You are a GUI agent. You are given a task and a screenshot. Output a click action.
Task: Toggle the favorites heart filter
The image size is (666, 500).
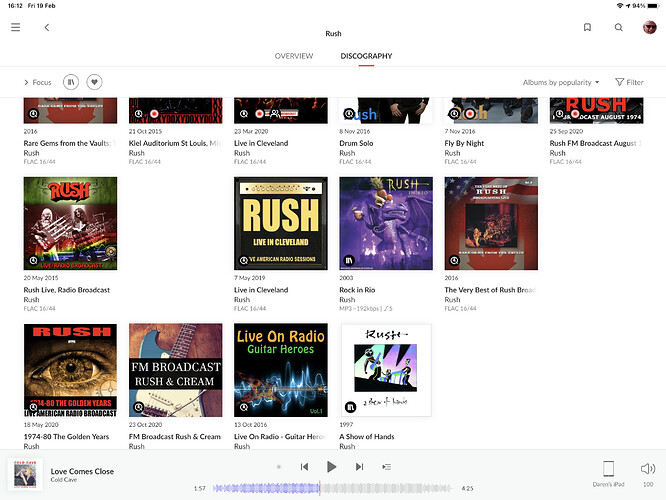pyautogui.click(x=94, y=82)
